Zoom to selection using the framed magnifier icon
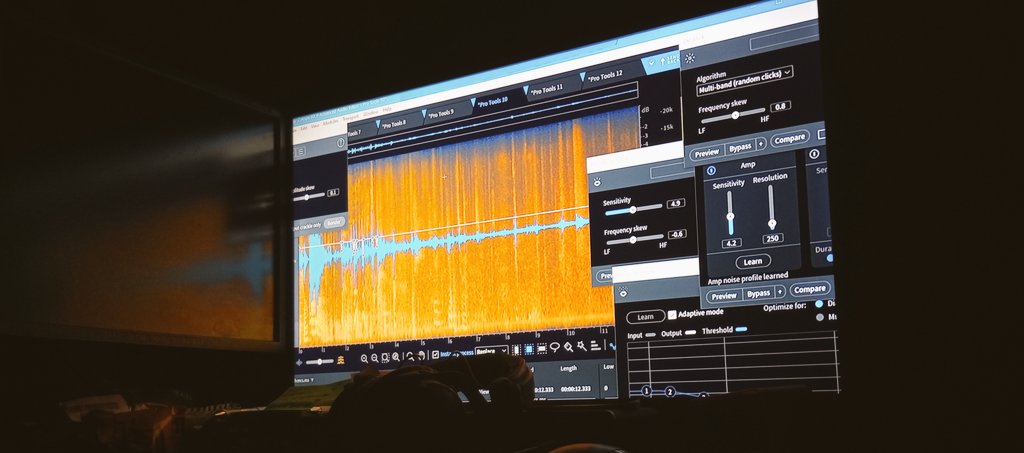Viewport: 1024px width, 453px height. click(385, 358)
